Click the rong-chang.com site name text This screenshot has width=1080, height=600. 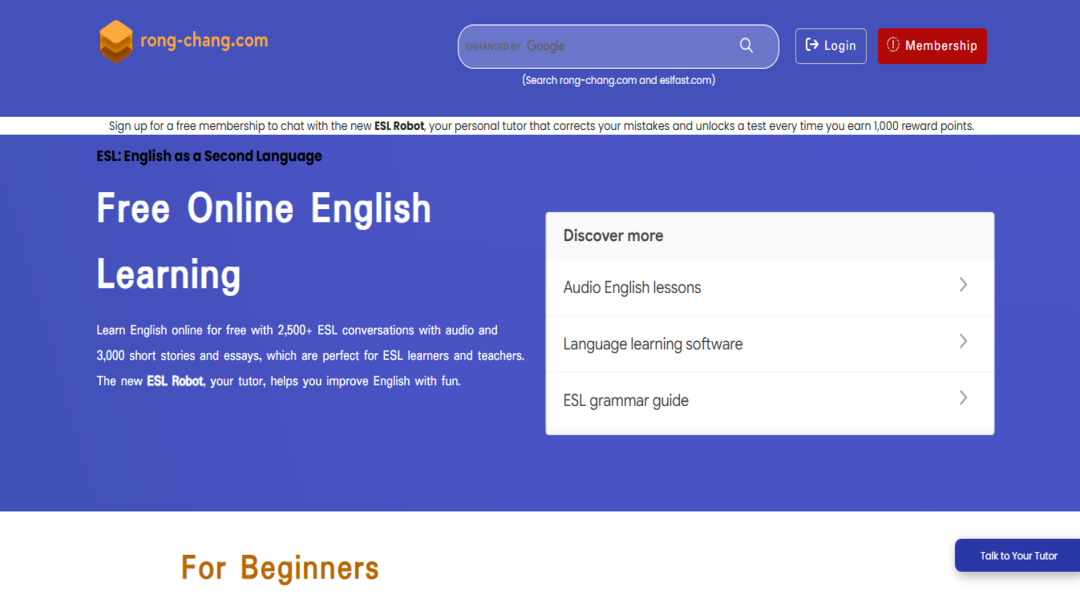pyautogui.click(x=204, y=41)
